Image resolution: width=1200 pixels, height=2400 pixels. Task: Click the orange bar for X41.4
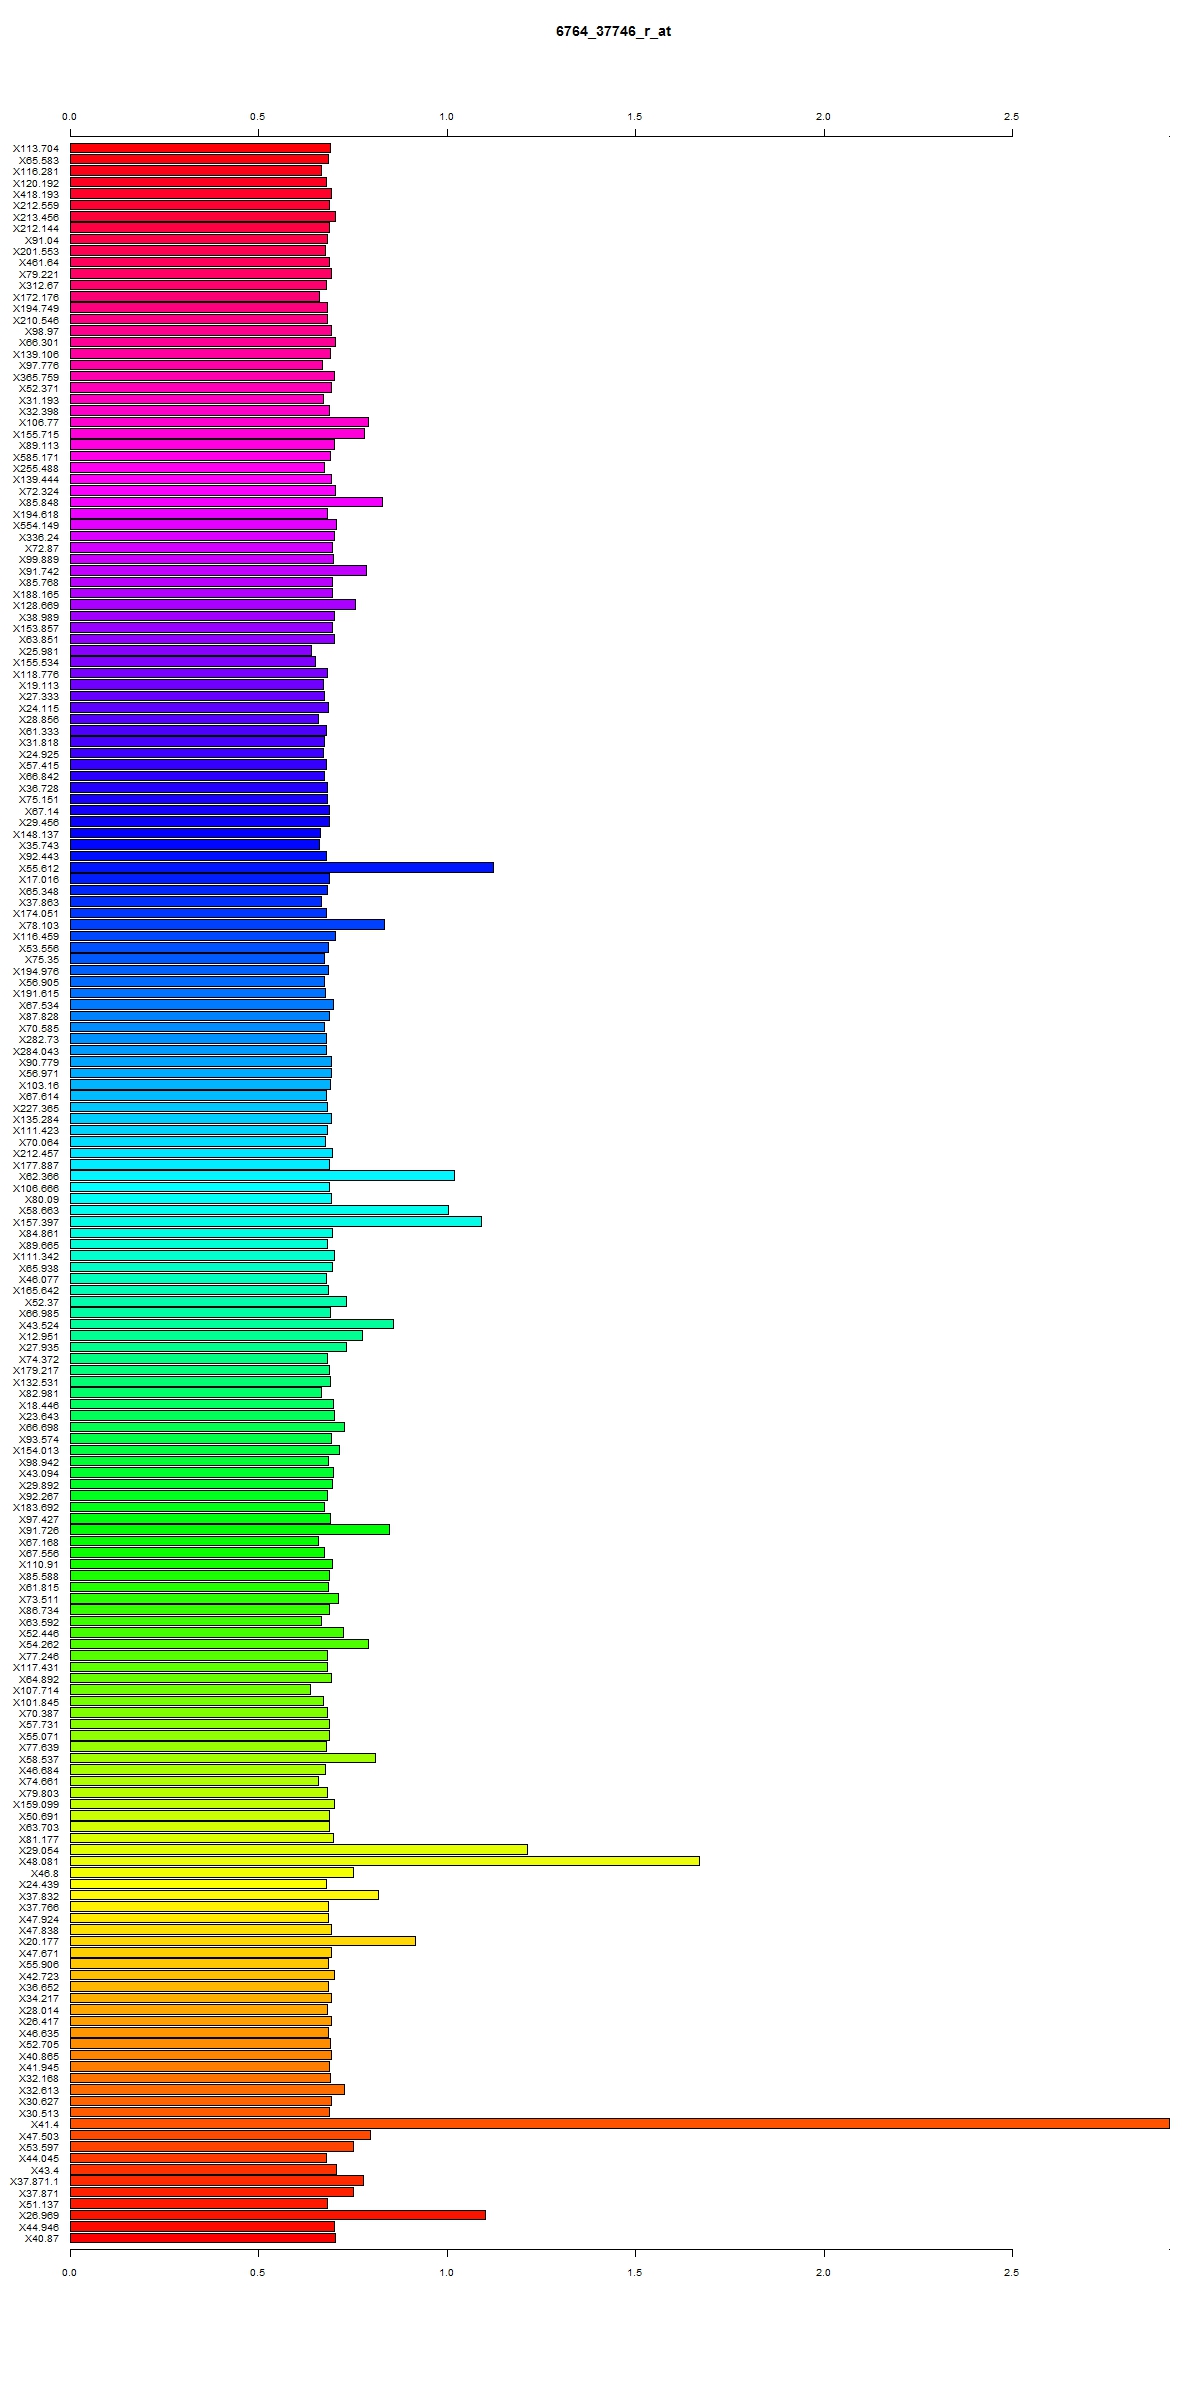620,2123
